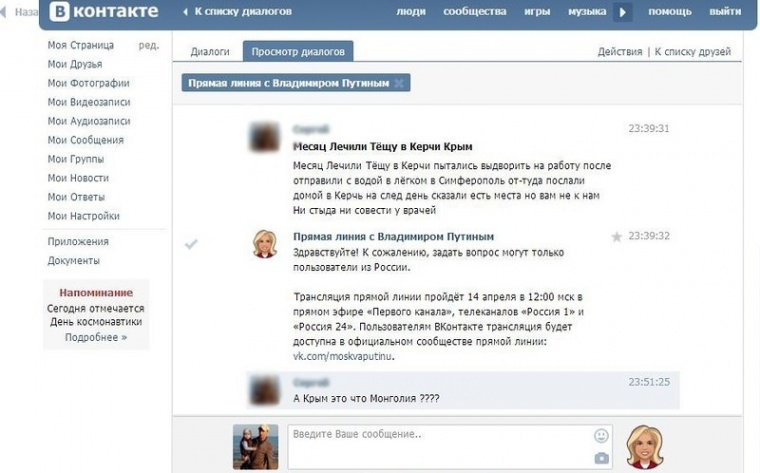Expand the reminder with Подробнее »
Viewport: 760px width, 473px height.
96,337
